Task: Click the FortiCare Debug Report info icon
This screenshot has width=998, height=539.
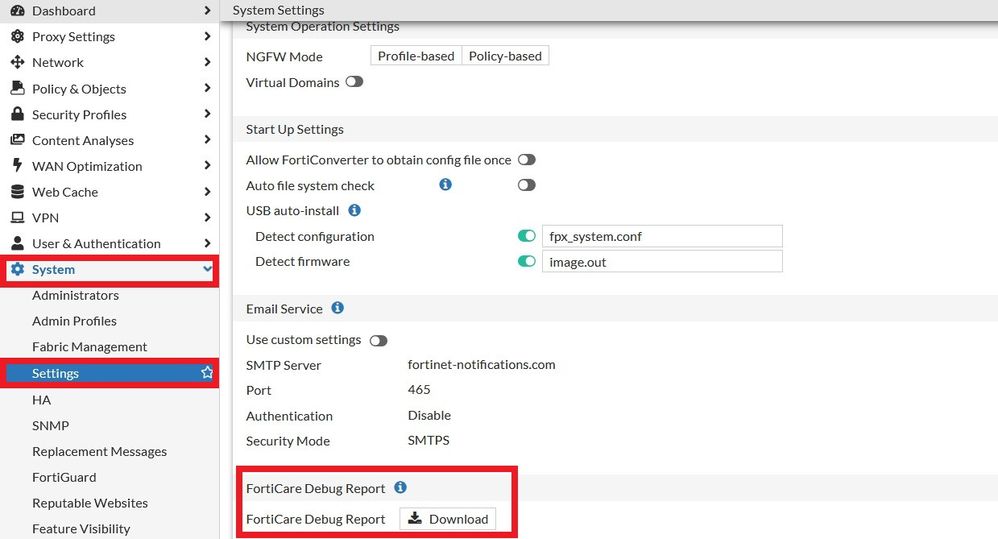Action: point(400,488)
